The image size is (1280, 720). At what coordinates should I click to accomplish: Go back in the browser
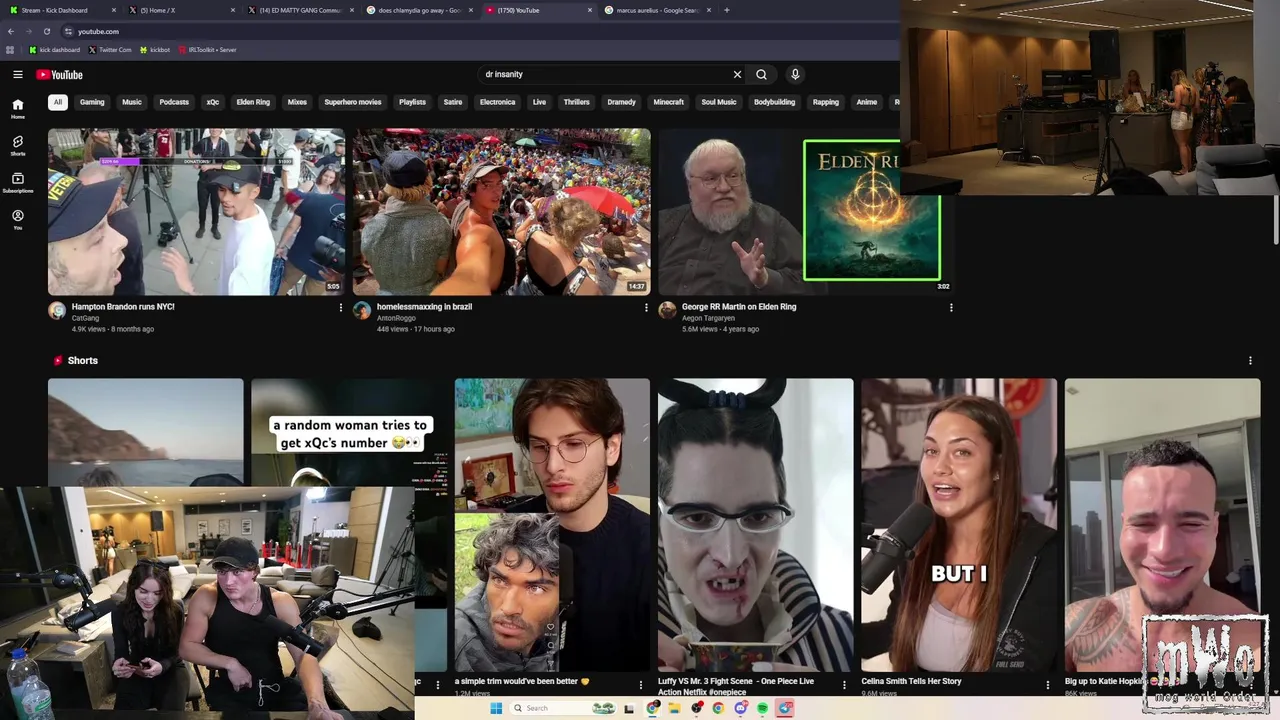[x=11, y=31]
